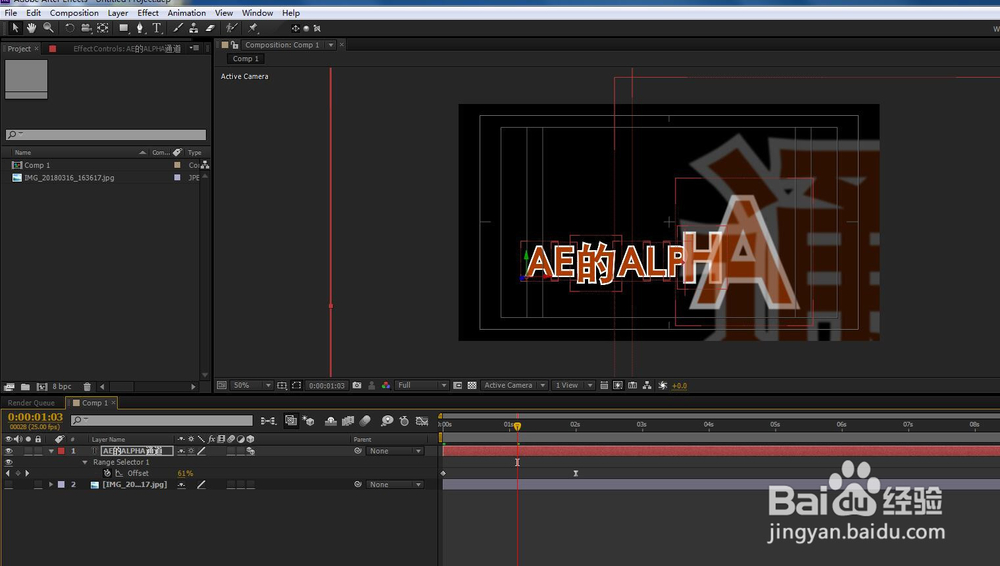The height and width of the screenshot is (566, 1000).
Task: Switch to Effect Controls tab
Action: coord(127,48)
